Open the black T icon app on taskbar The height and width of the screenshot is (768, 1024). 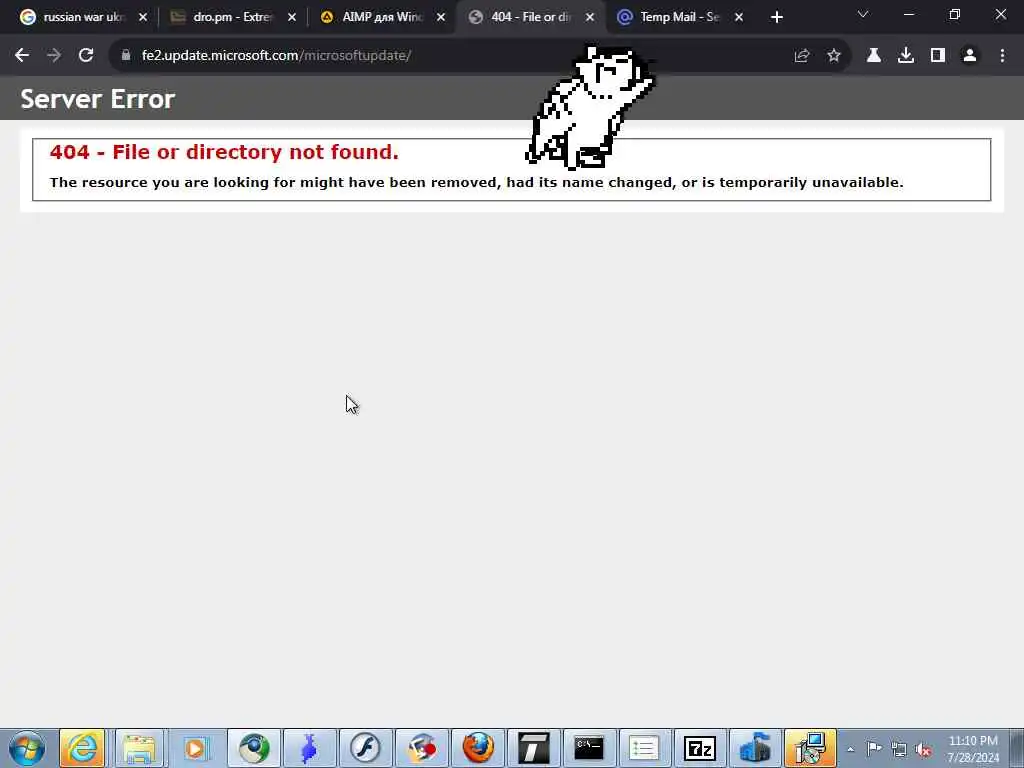pos(534,748)
